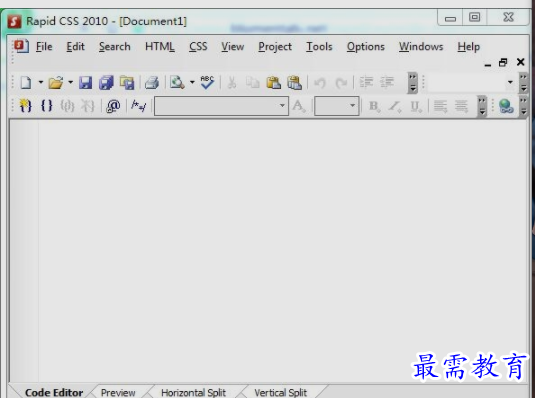This screenshot has height=398, width=535.
Task: Open the Find tool with the magnifier icon
Action: (177, 83)
